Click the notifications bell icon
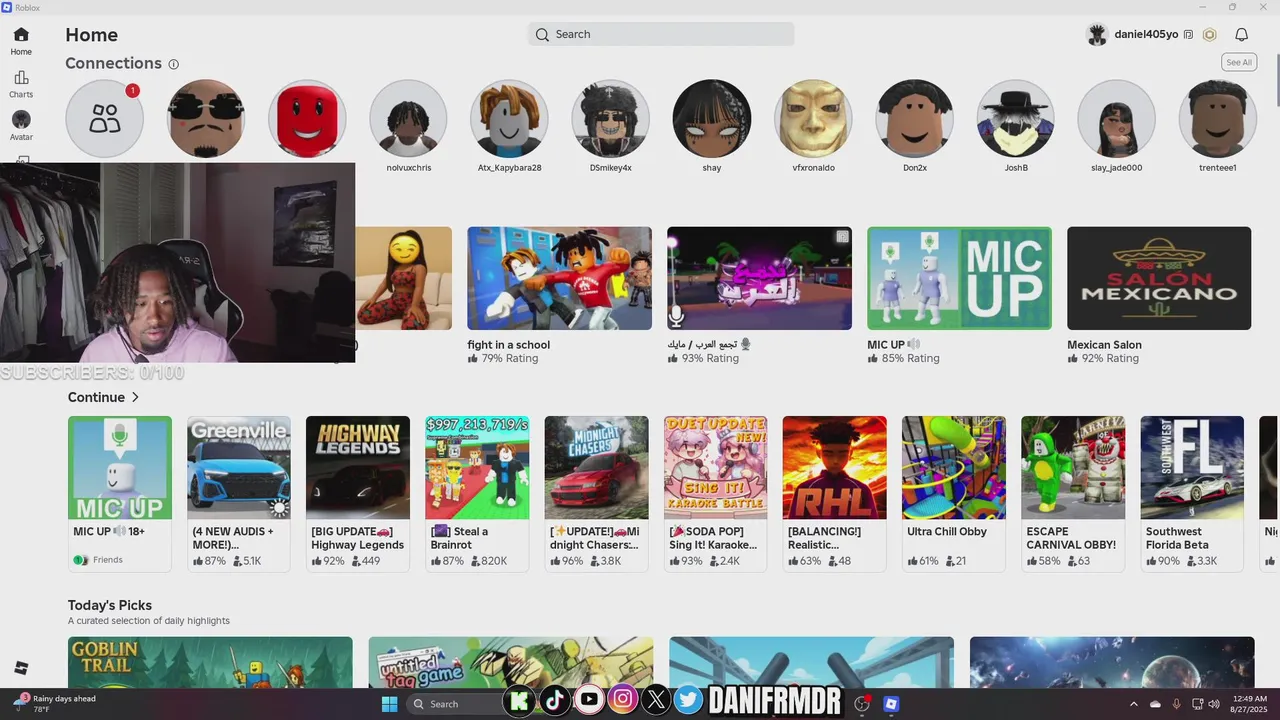 click(1241, 34)
